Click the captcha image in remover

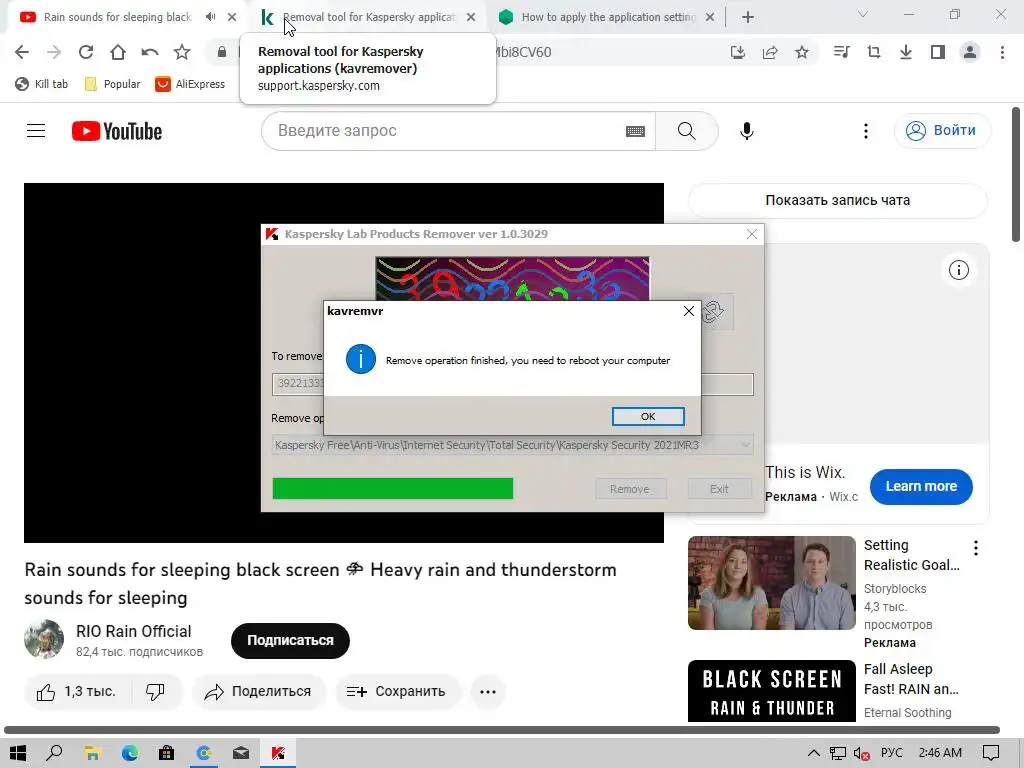pyautogui.click(x=513, y=279)
